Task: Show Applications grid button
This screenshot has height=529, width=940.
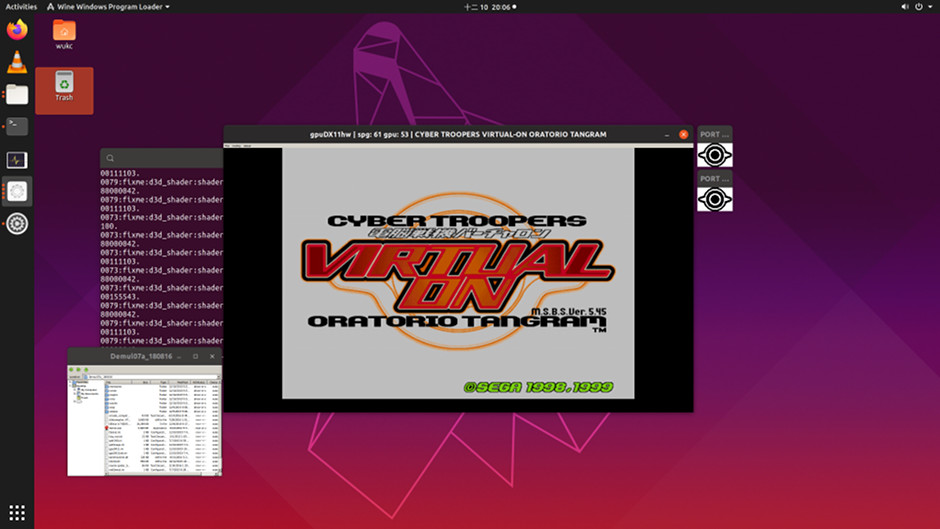Action: pos(17,513)
